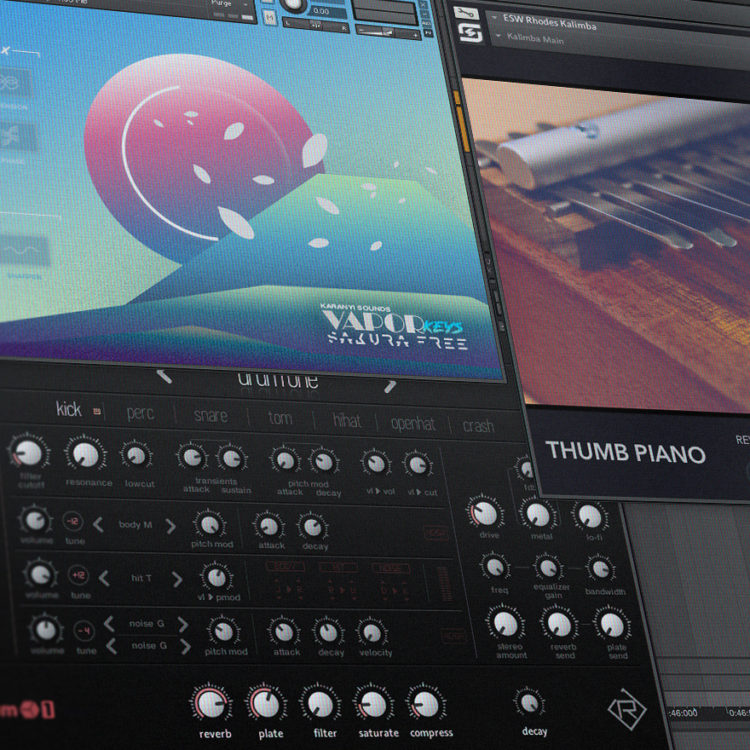This screenshot has height=750, width=750.
Task: Click the equalizer gain knob
Action: pos(548,569)
